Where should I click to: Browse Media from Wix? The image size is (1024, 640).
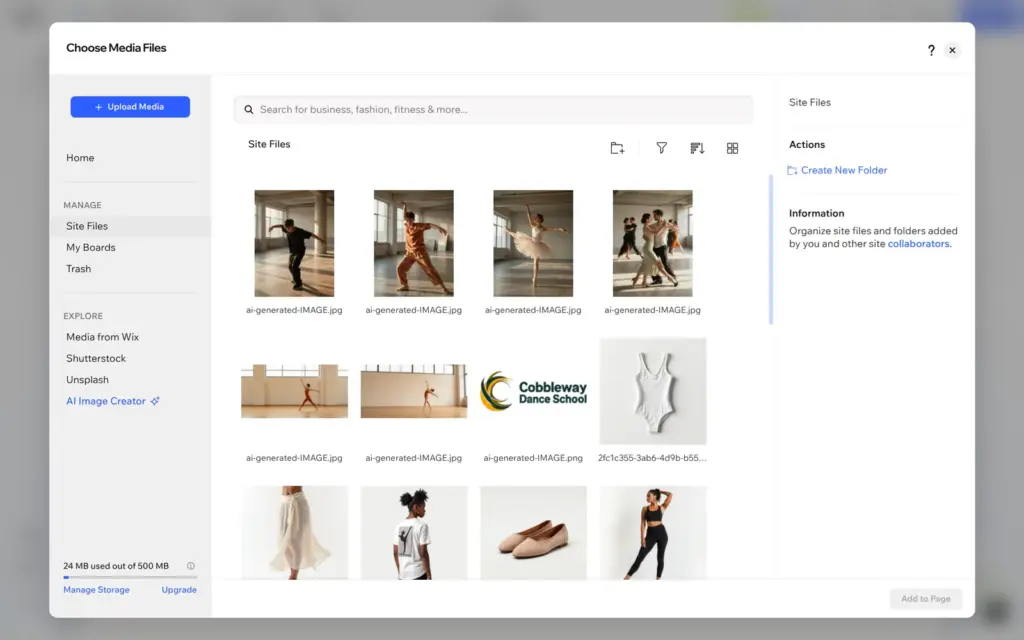[103, 337]
